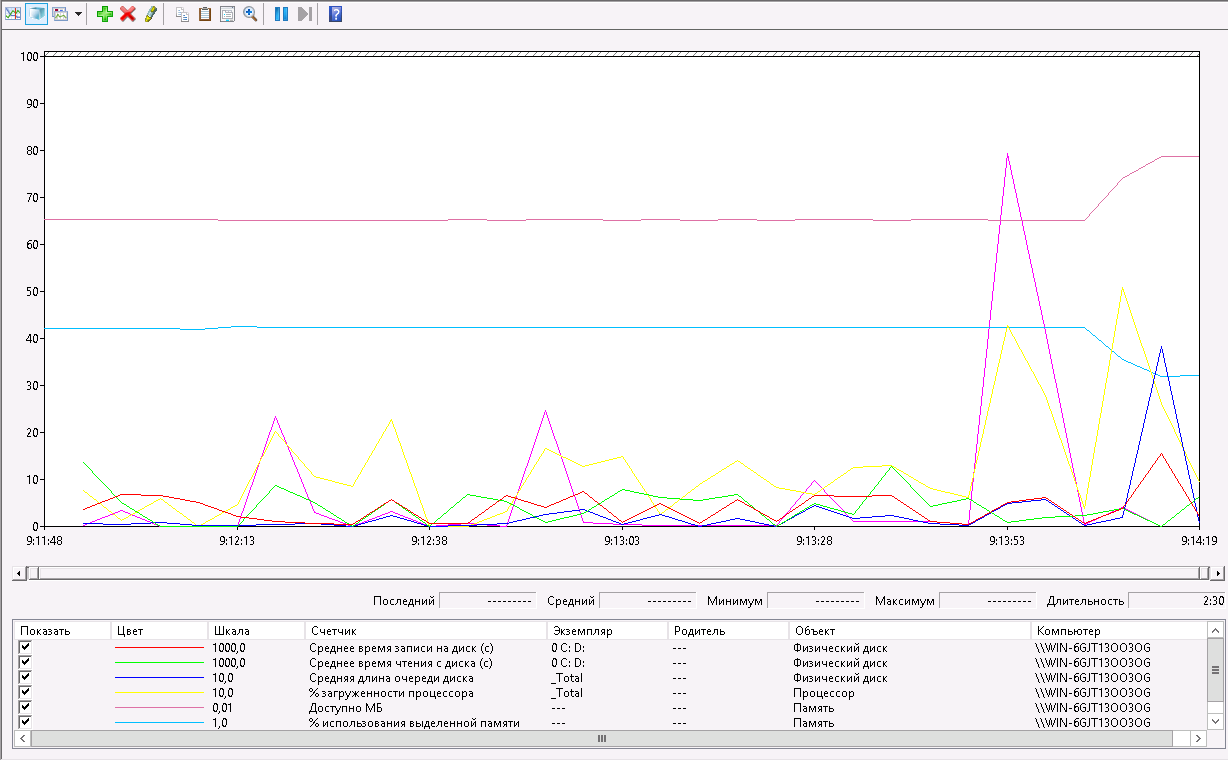Click the 'Максимум' value field
1228x761 pixels.
click(x=986, y=601)
